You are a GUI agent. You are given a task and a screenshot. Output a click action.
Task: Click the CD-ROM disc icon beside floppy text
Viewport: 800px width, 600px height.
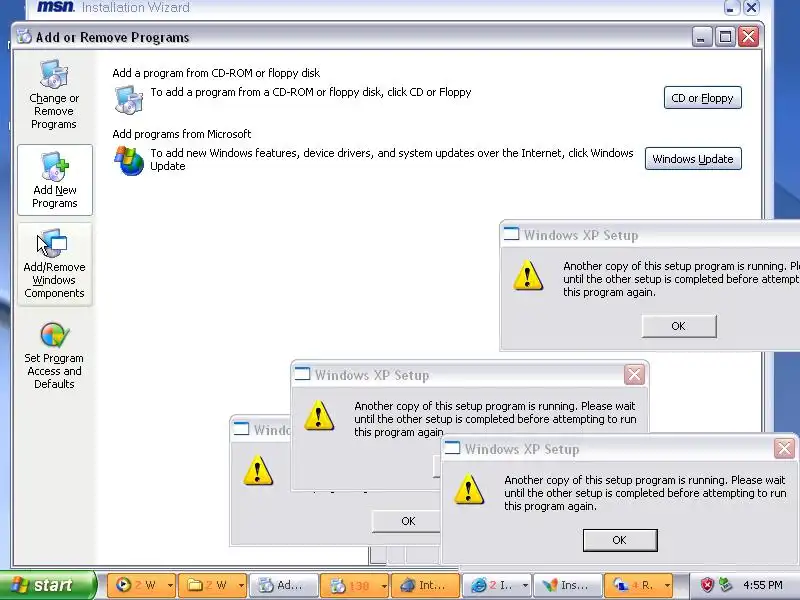129,99
